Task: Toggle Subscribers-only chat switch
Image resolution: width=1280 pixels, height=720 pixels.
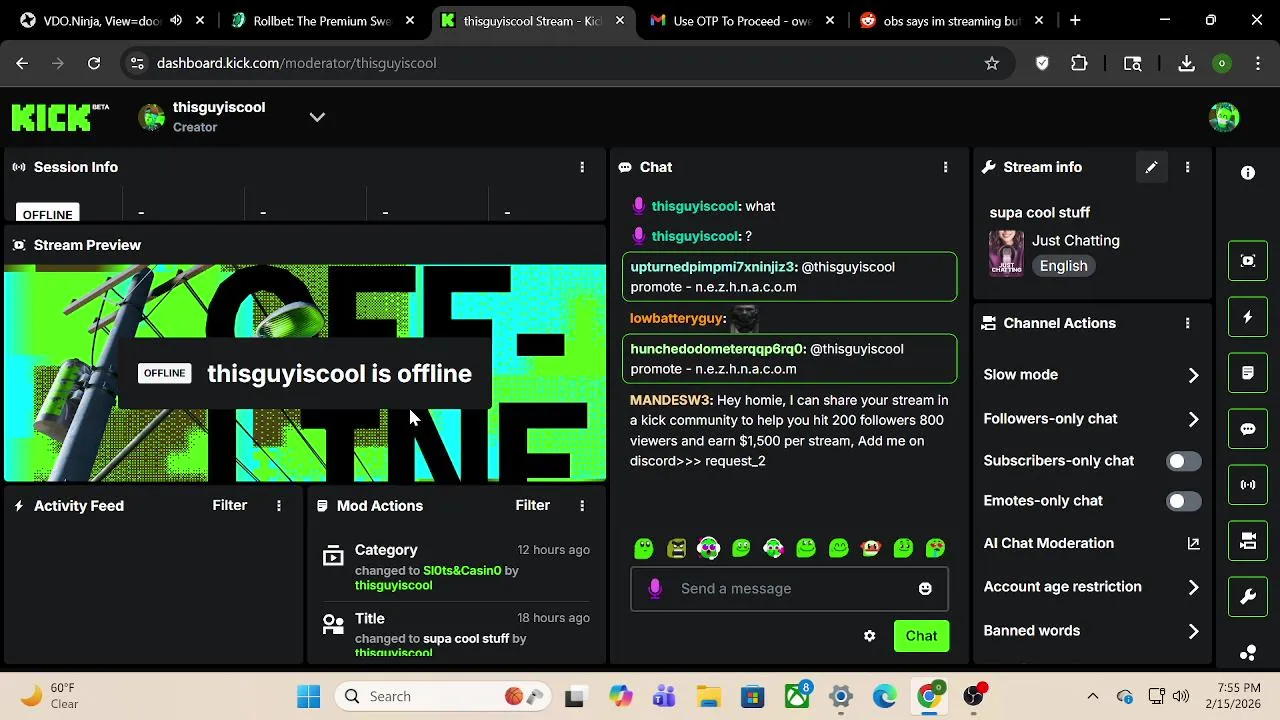Action: coord(1184,461)
